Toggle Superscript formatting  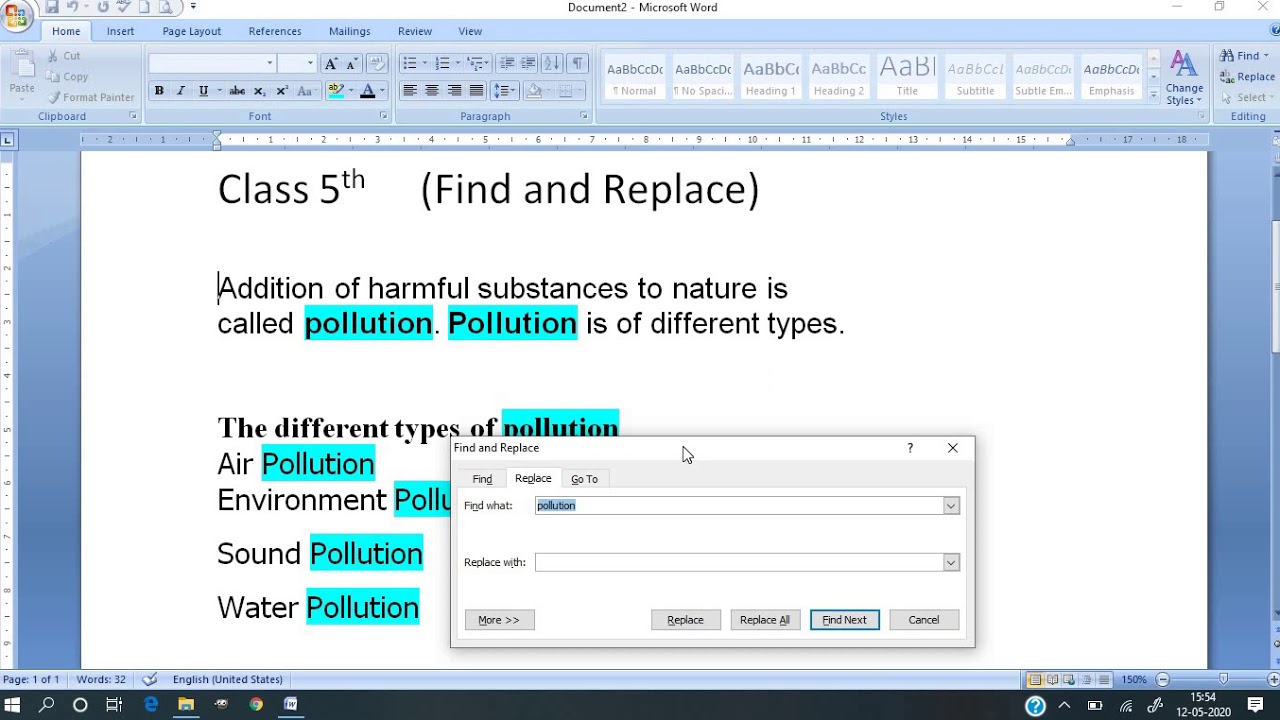[281, 91]
